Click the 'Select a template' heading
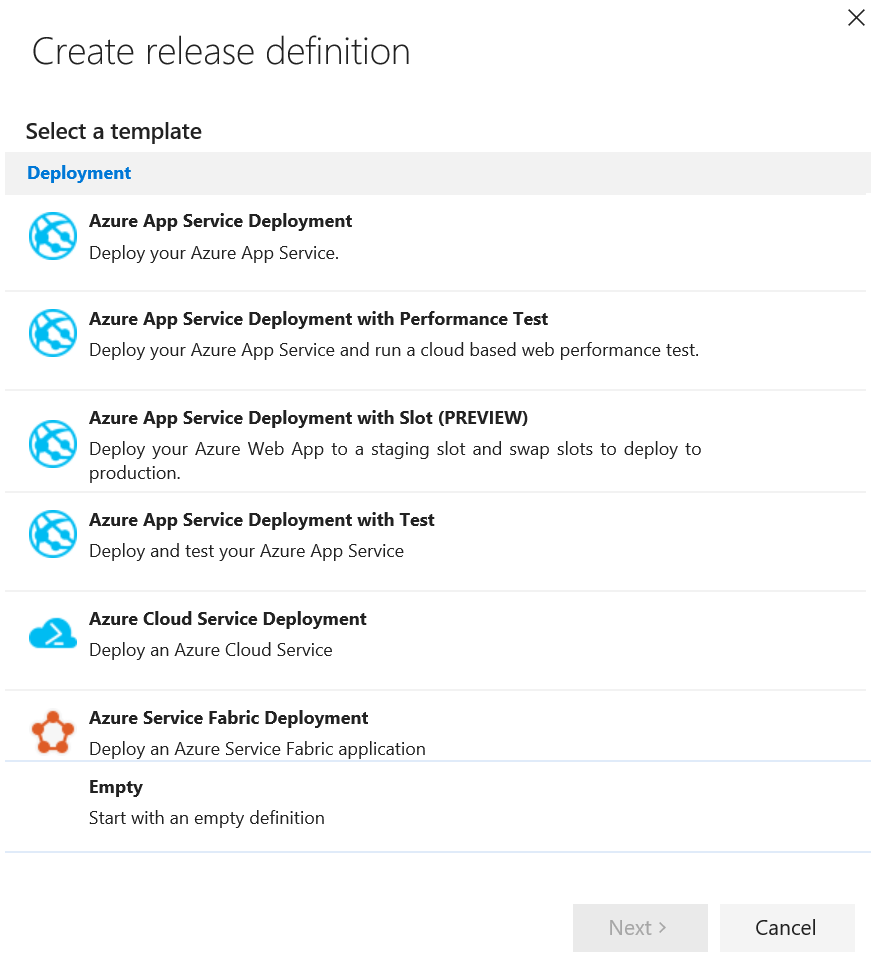The image size is (871, 967). [114, 131]
